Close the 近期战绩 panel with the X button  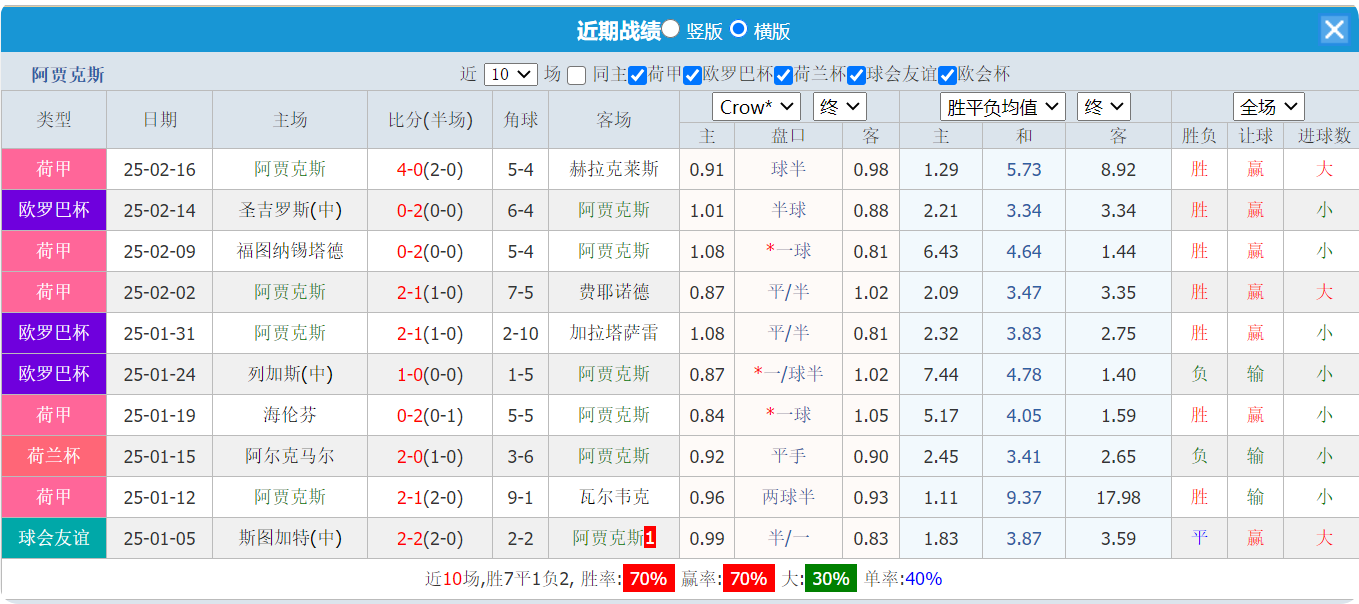1334,29
